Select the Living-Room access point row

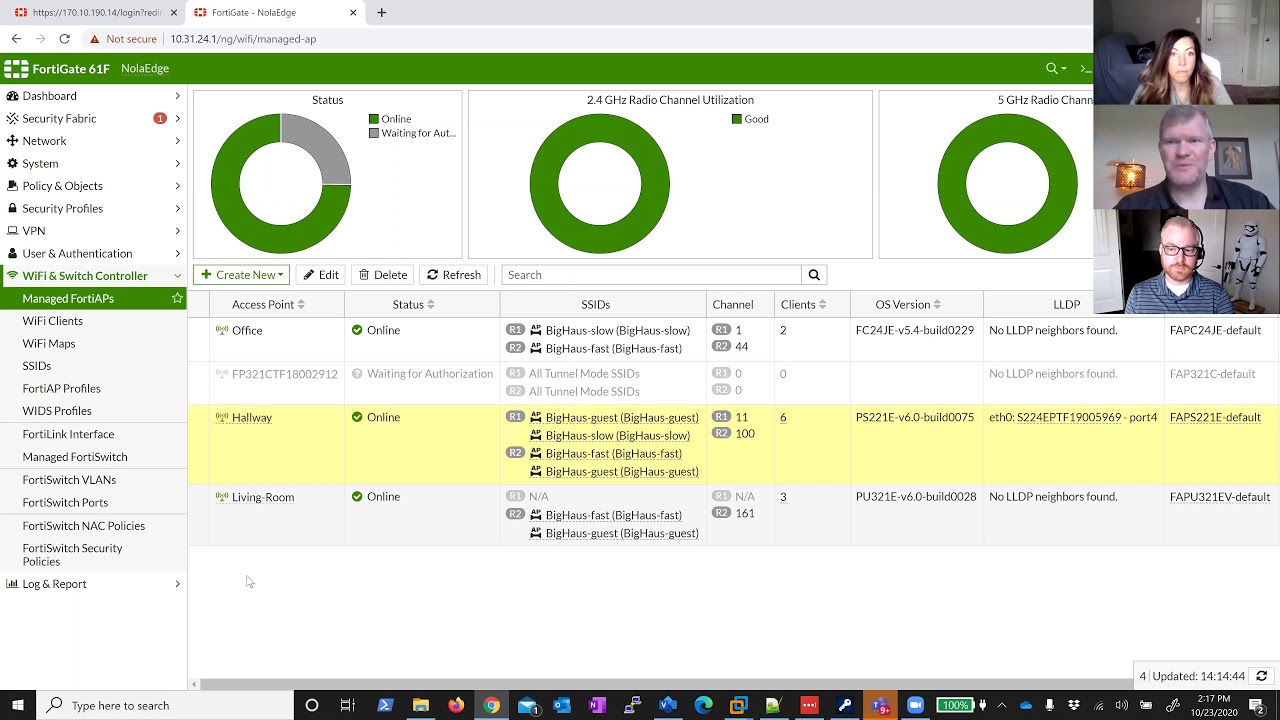(733, 515)
